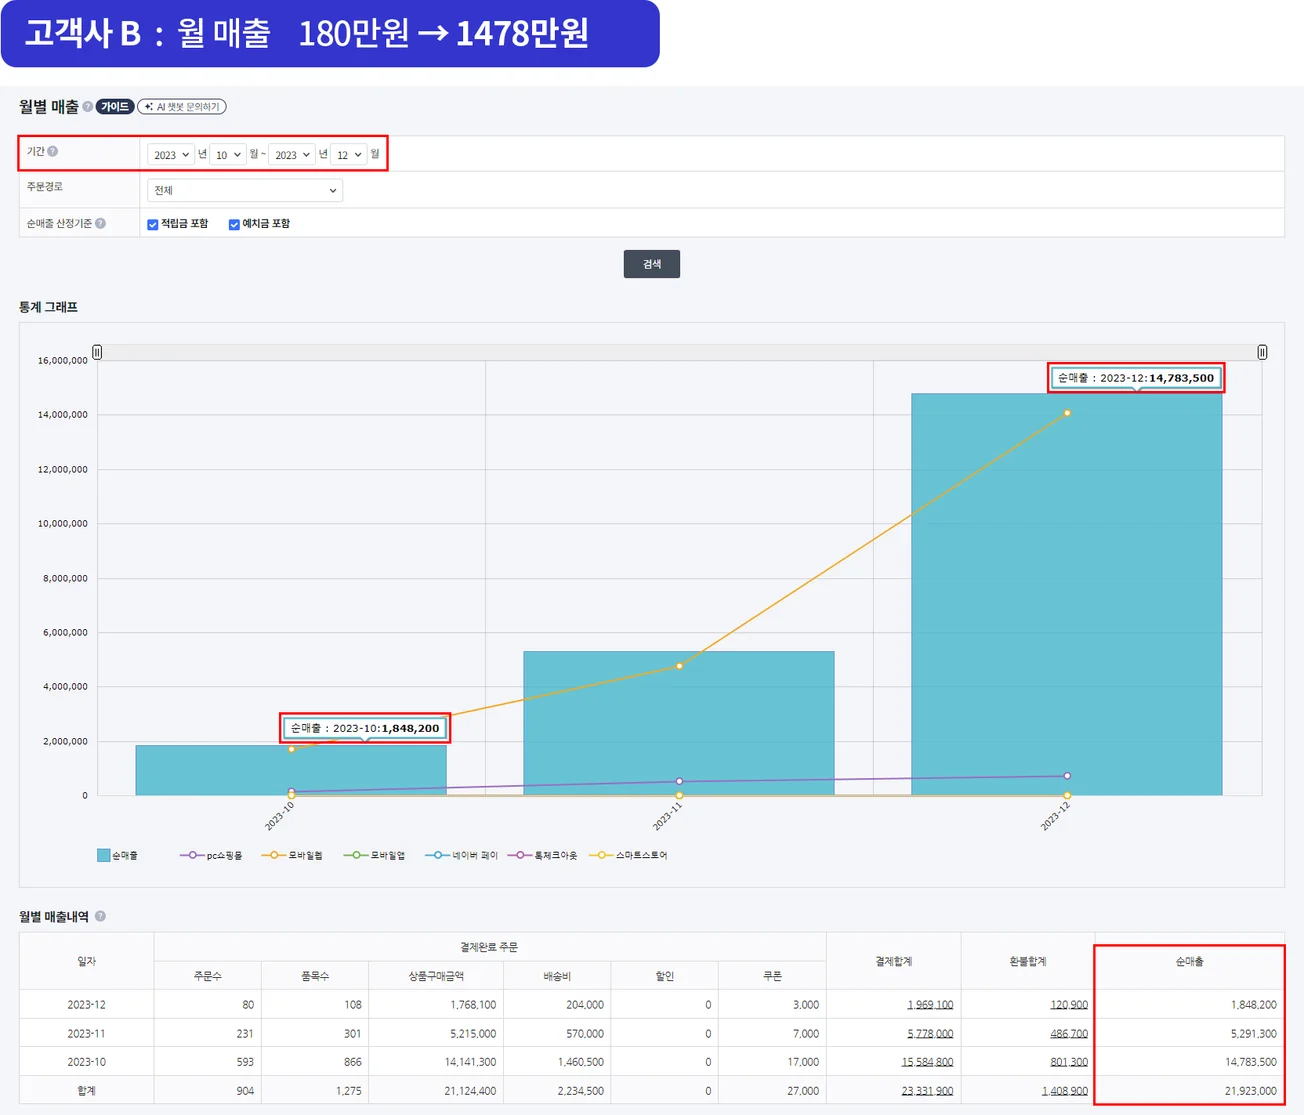
Task: Click help icon next to 순매출 산정기준
Action: 100,223
